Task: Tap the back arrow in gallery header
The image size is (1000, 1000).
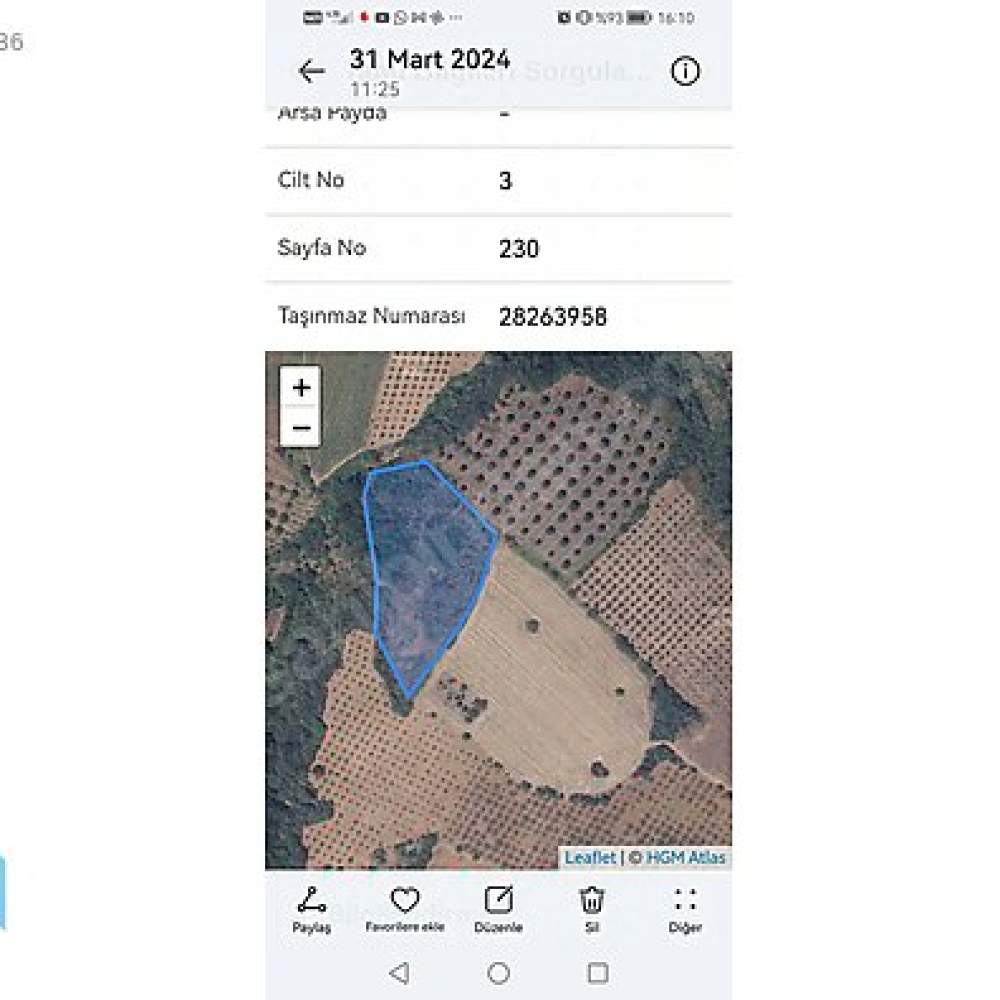Action: coord(311,71)
